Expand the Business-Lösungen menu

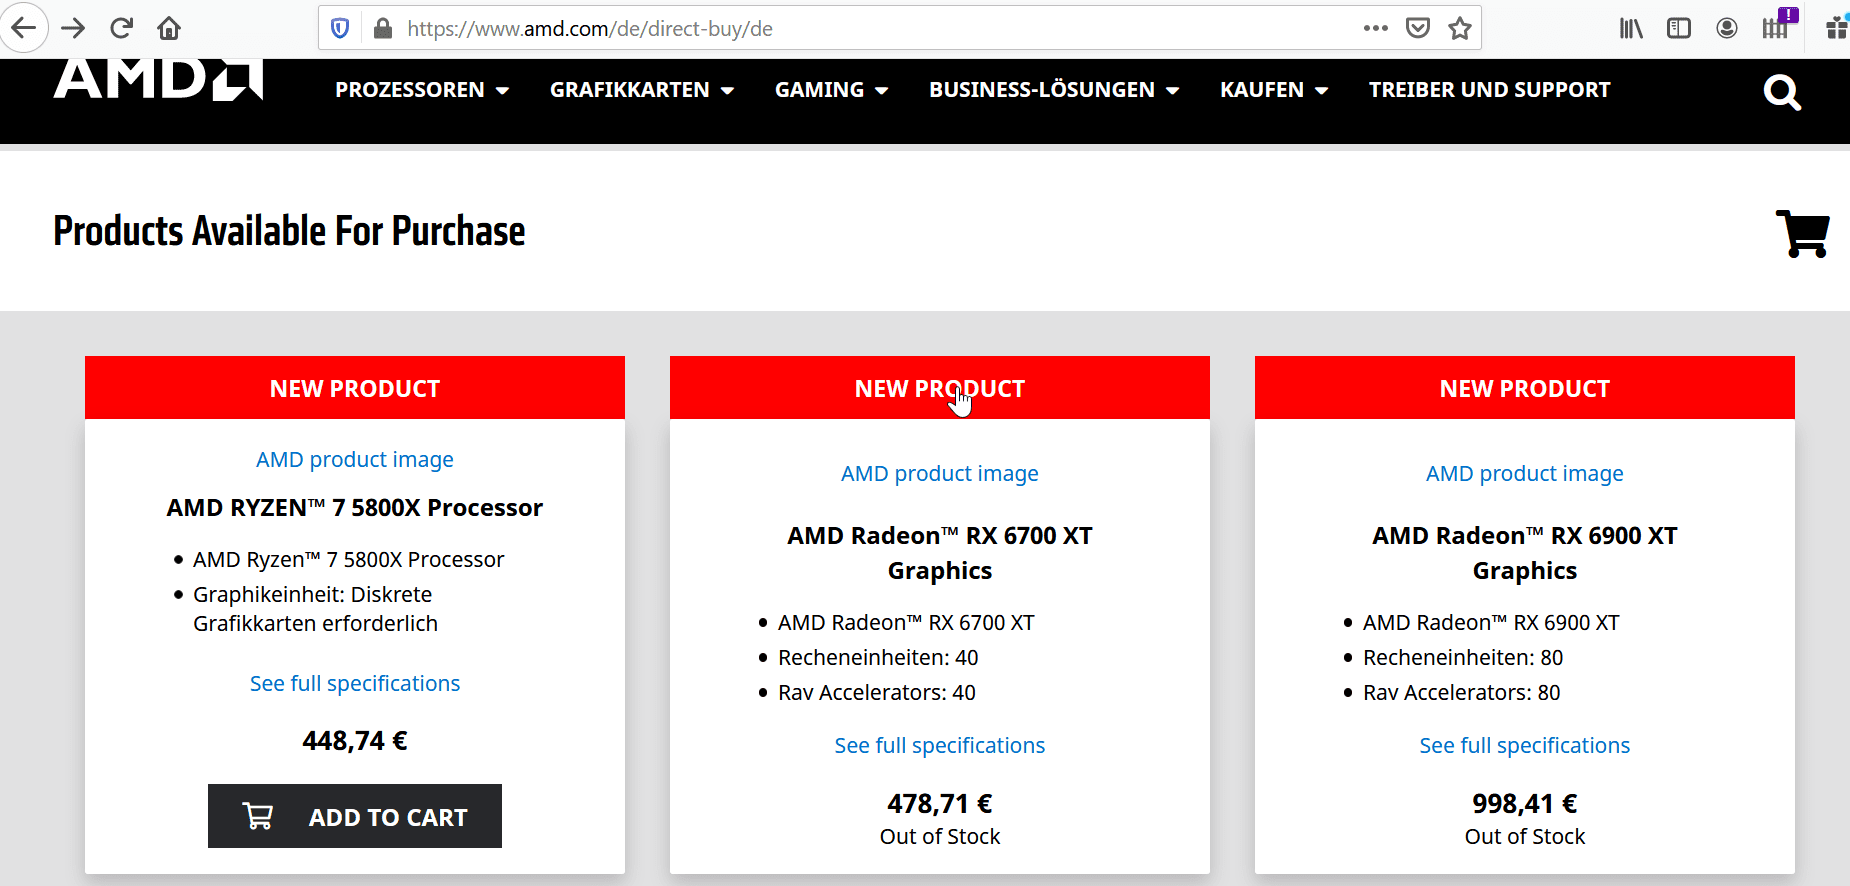pos(1054,90)
